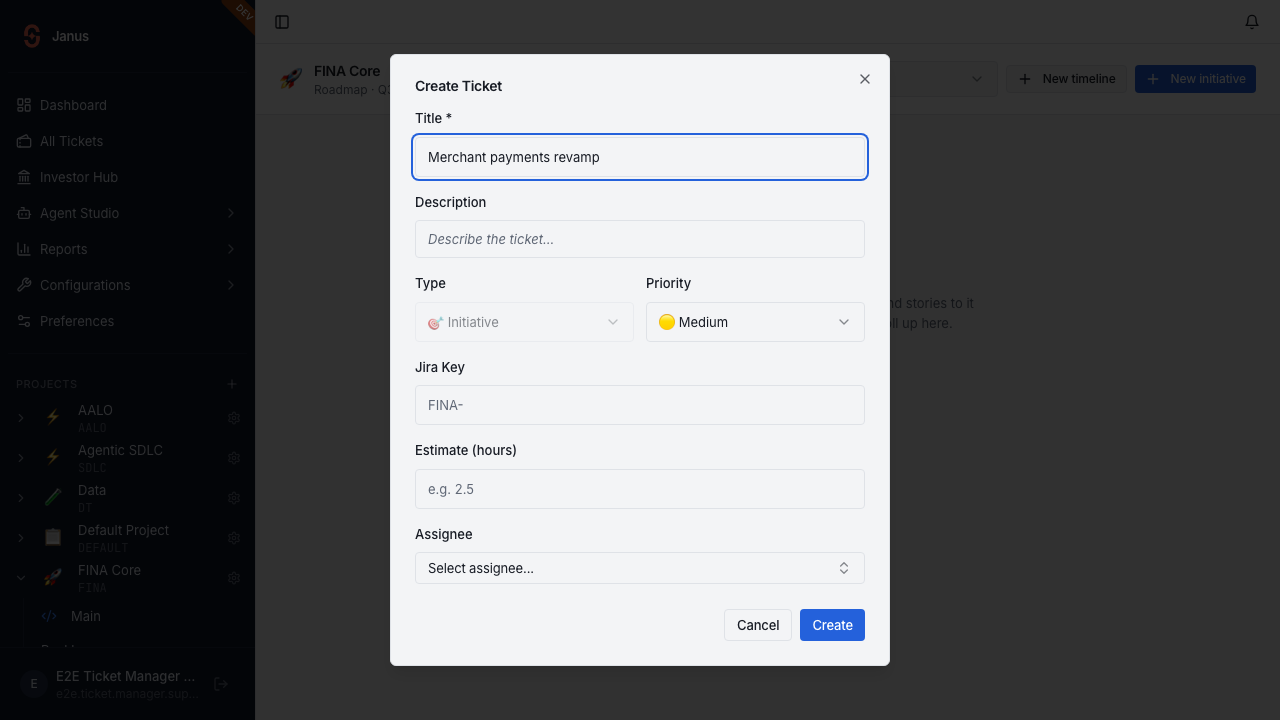
Task: Open the Select assignee combo box
Action: coord(640,568)
